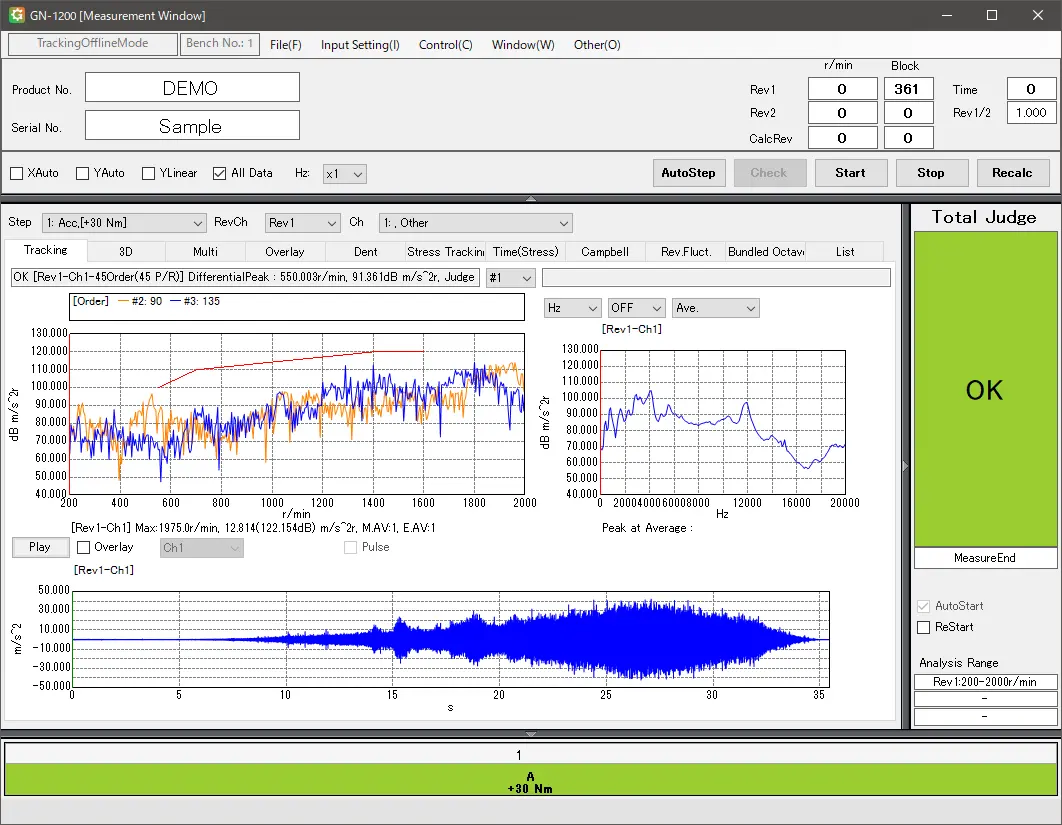Open the disabled Ch1 overlay dropdown
Screen dimensions: 1062x825
202,548
